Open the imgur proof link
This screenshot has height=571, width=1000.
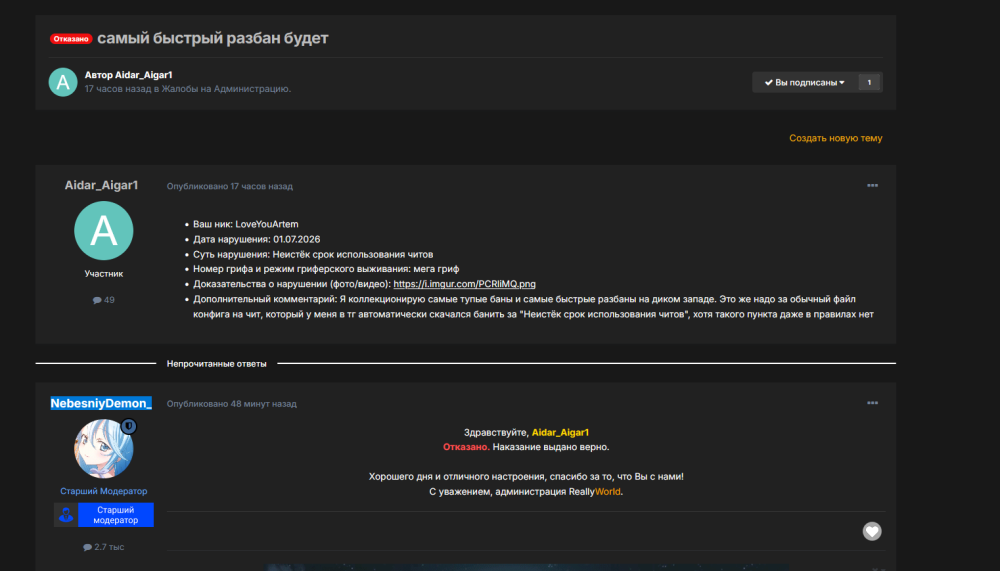point(464,284)
